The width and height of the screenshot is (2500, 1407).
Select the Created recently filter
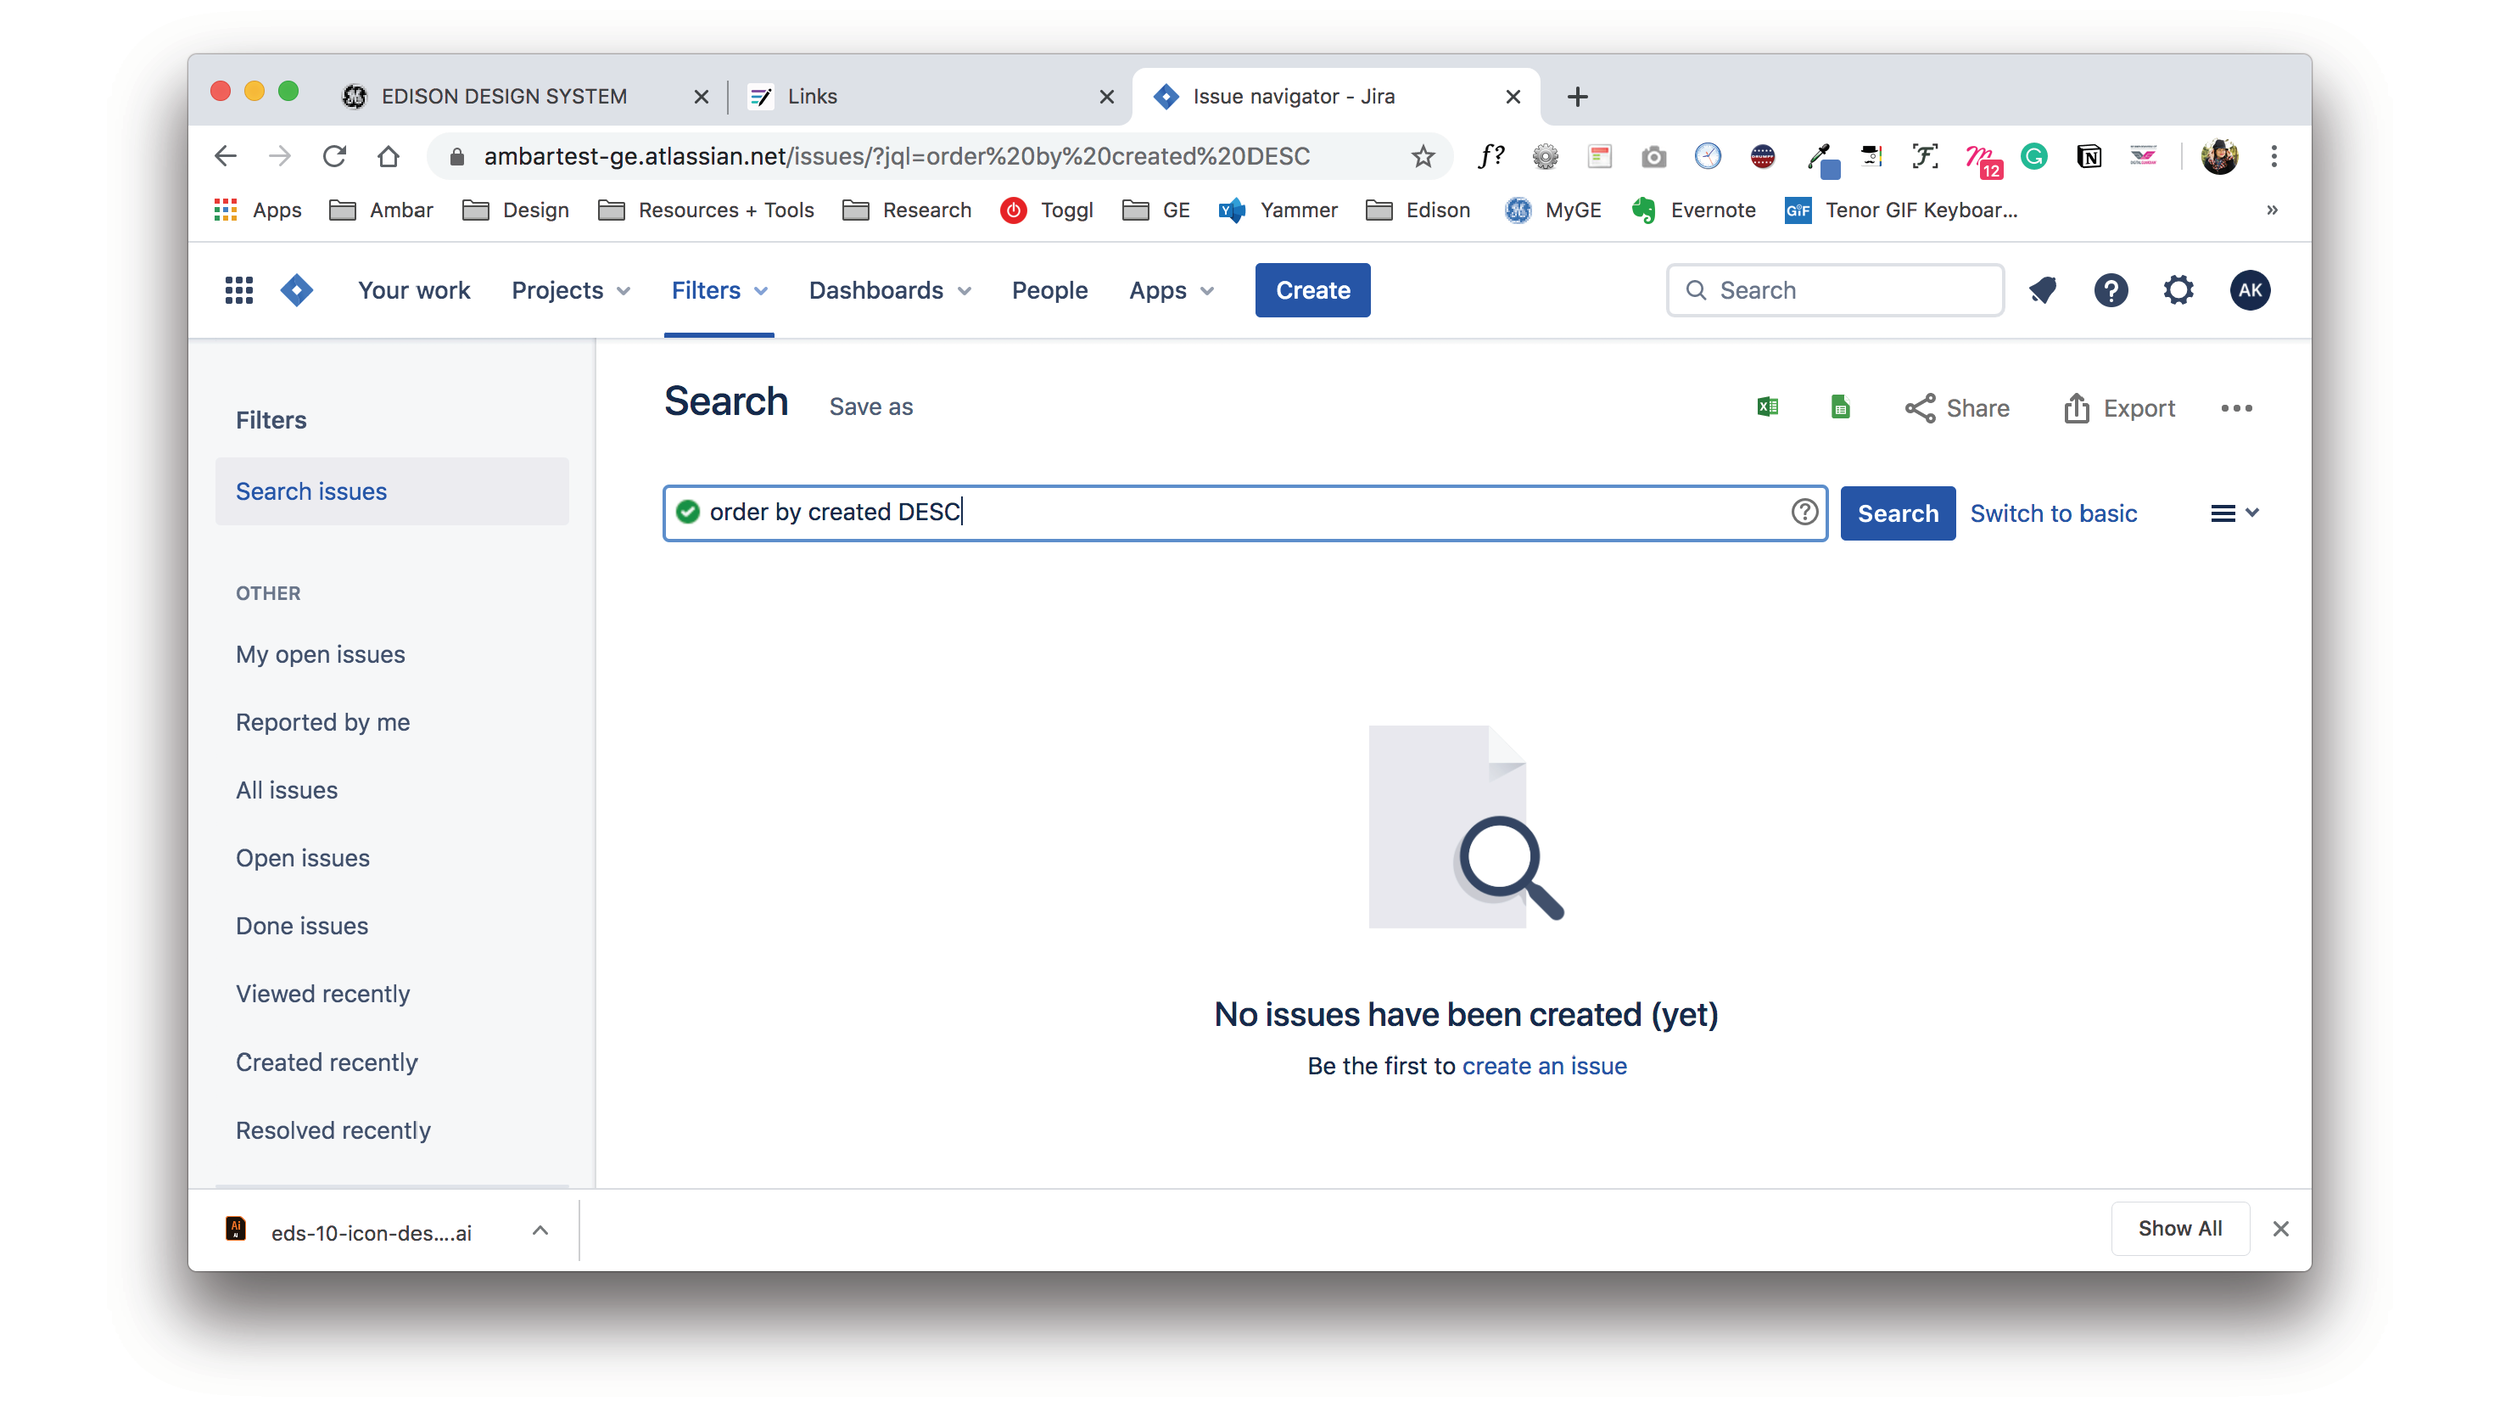click(x=326, y=1062)
